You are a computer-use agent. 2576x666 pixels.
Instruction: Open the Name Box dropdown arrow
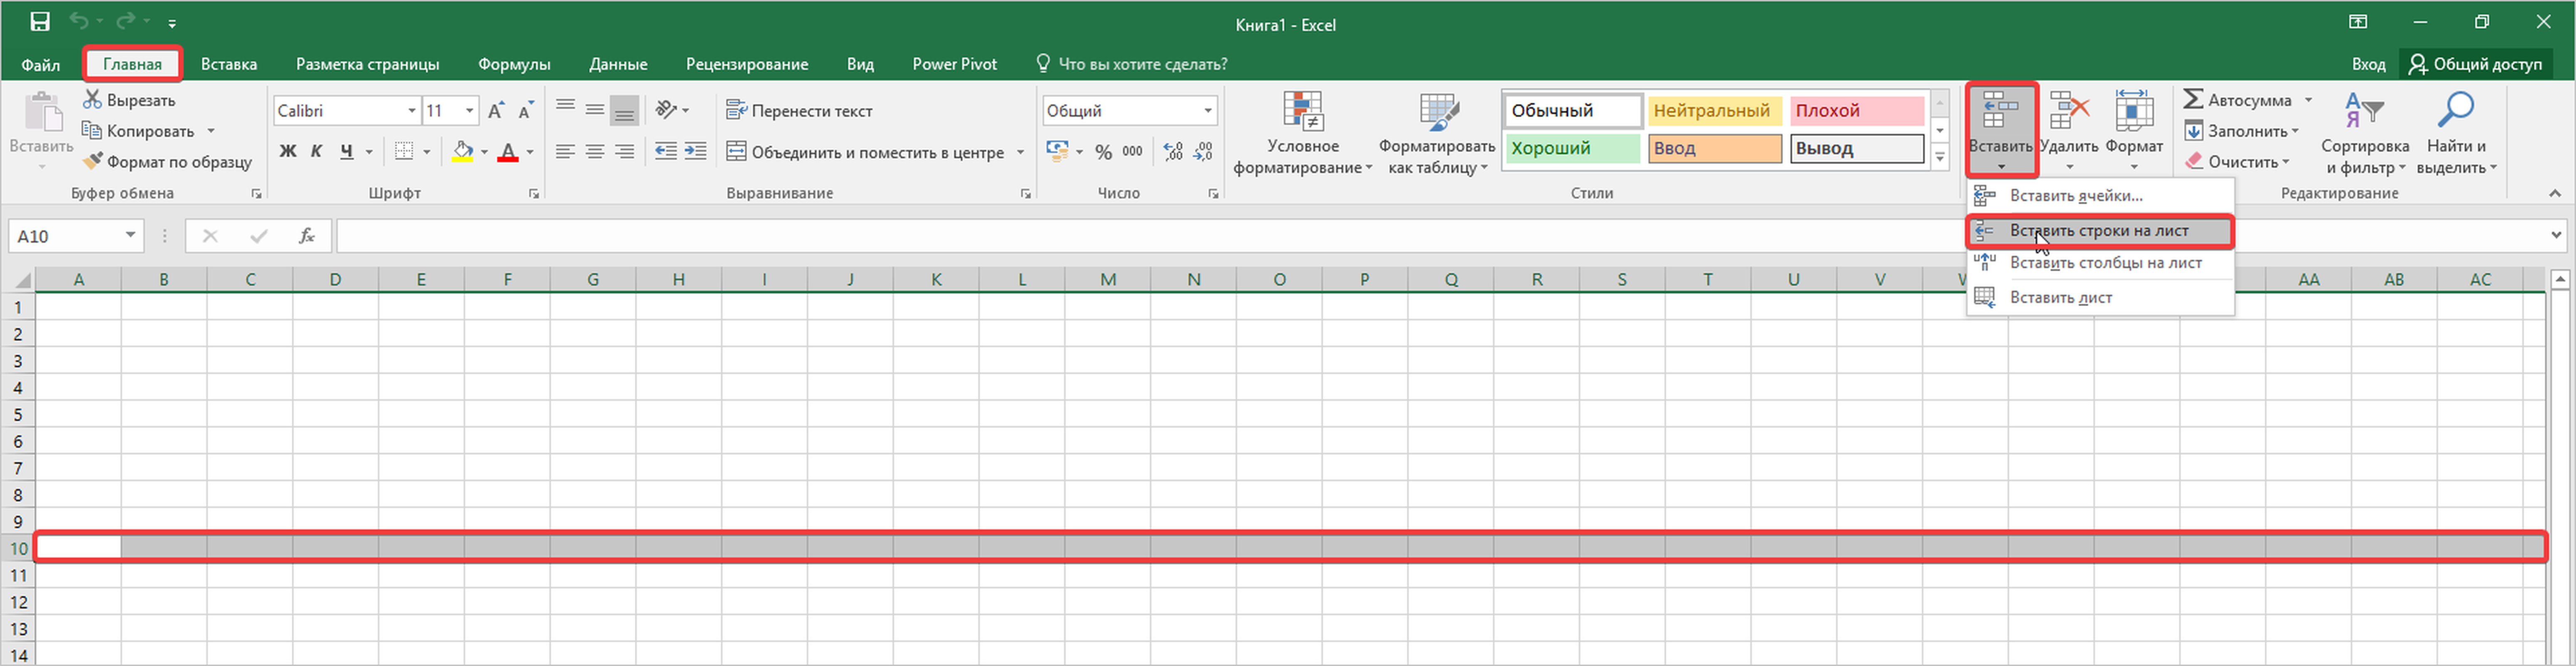point(130,236)
